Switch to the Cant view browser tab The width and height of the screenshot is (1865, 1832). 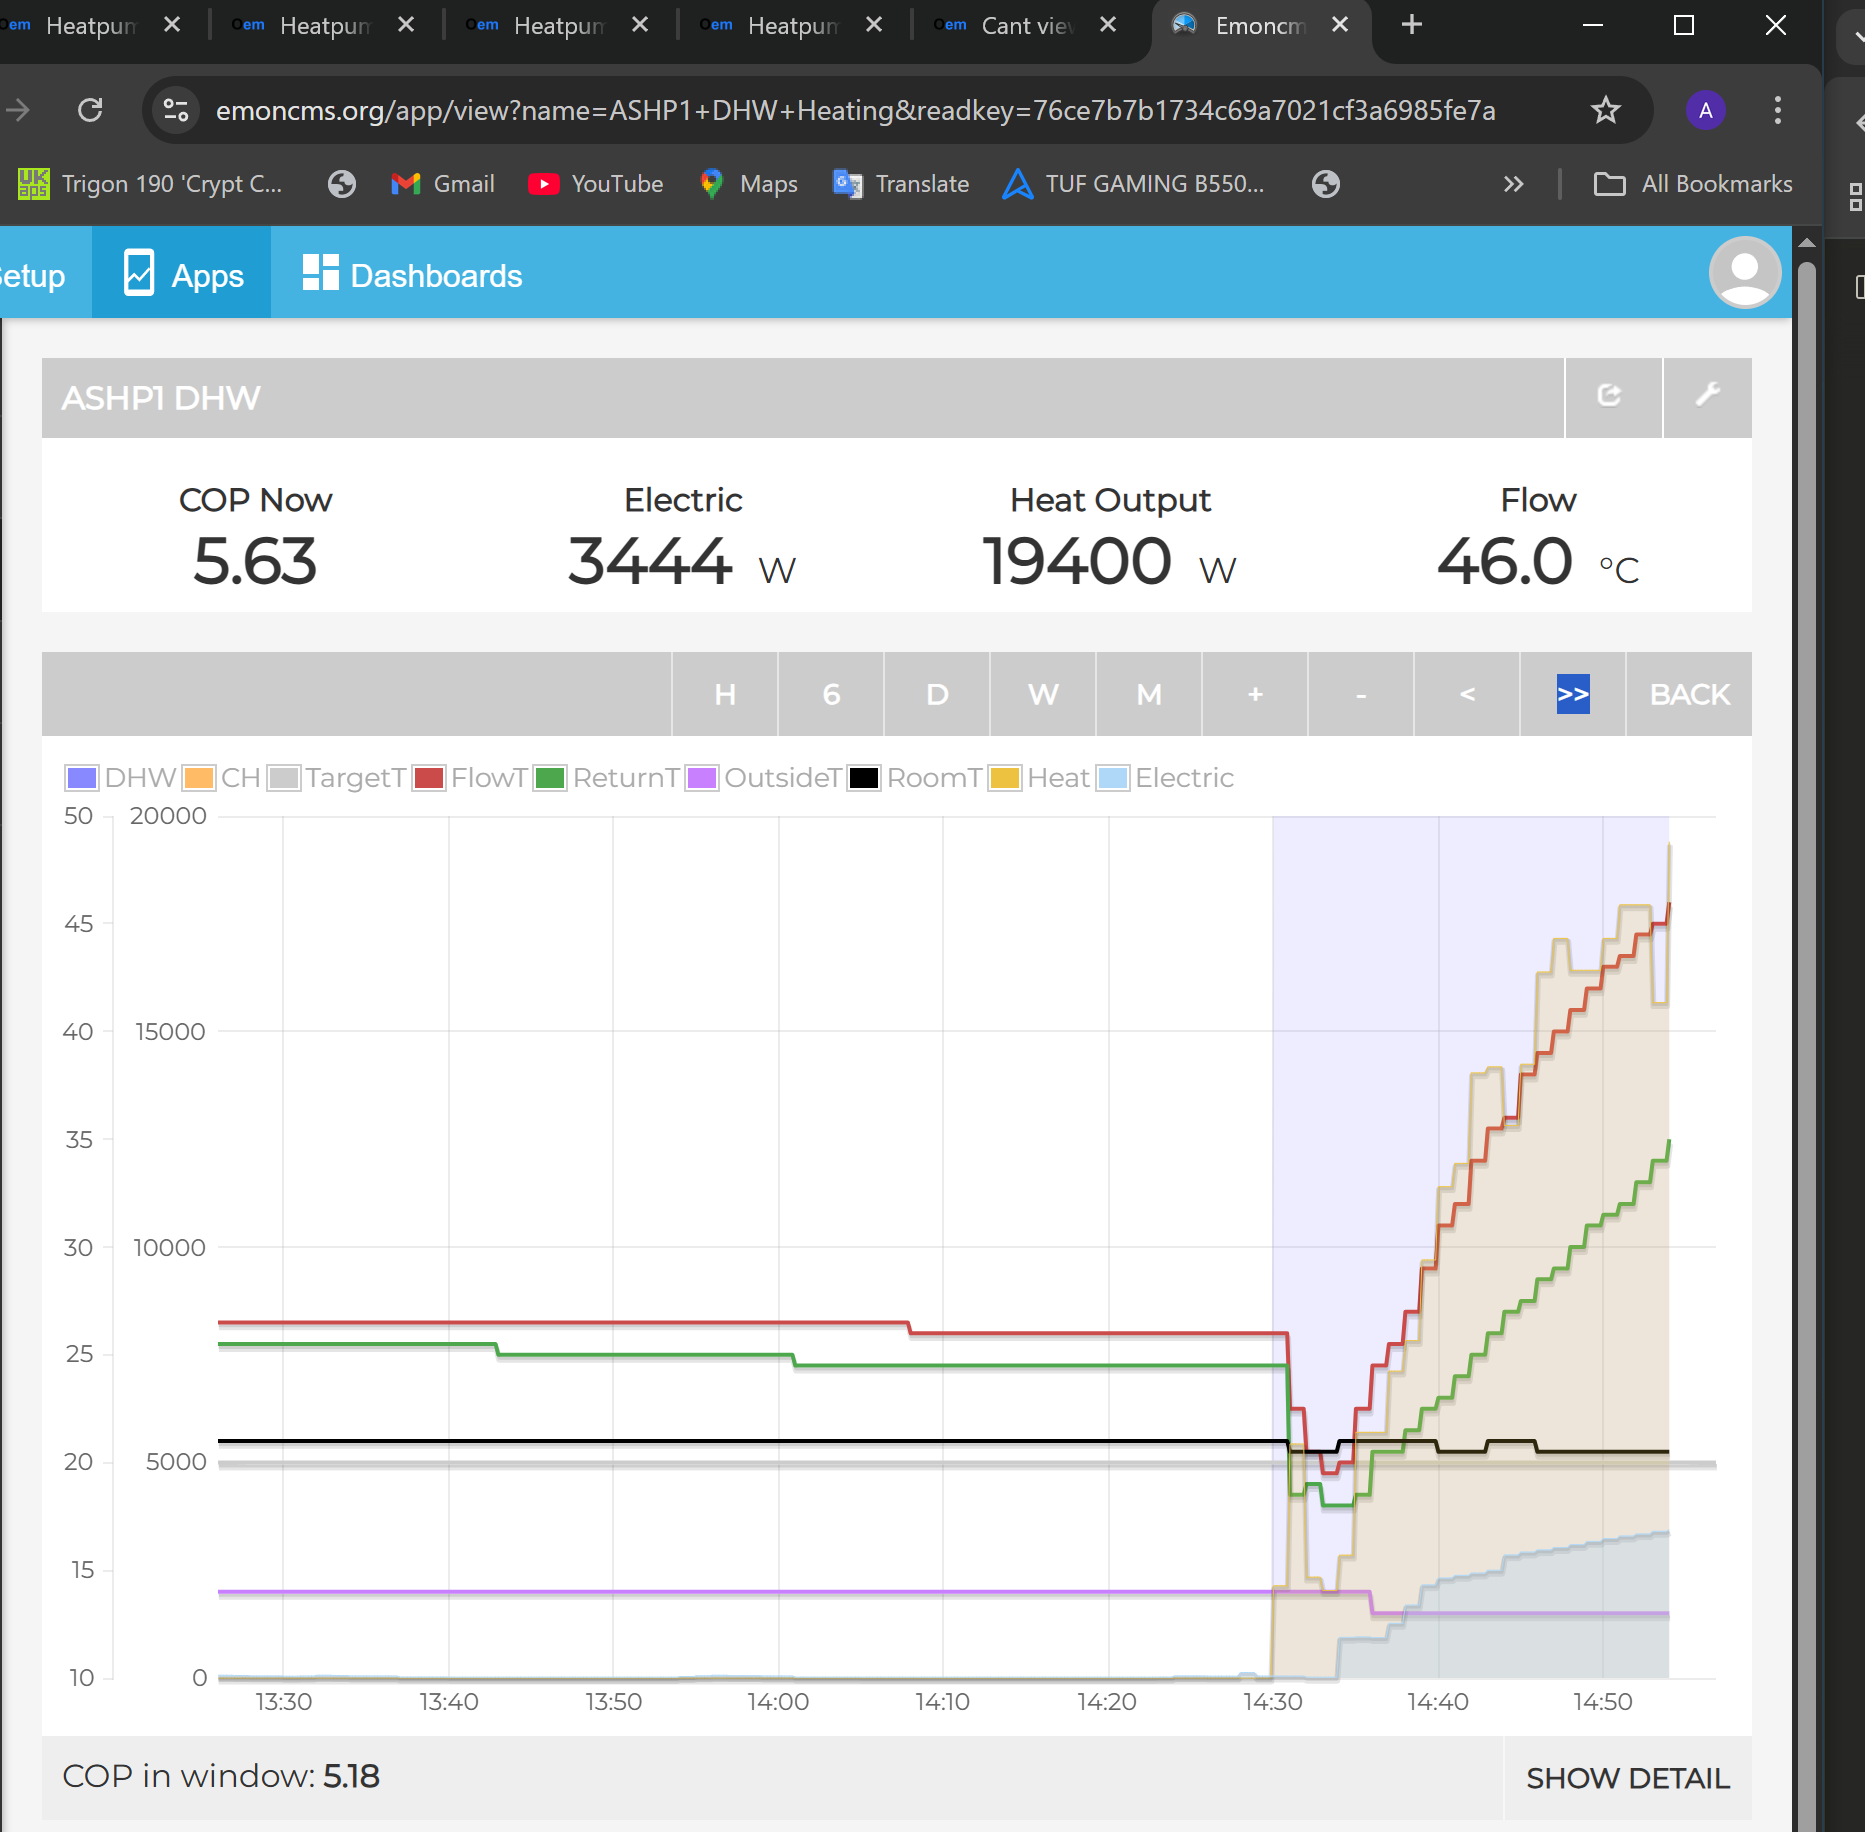point(1025,26)
